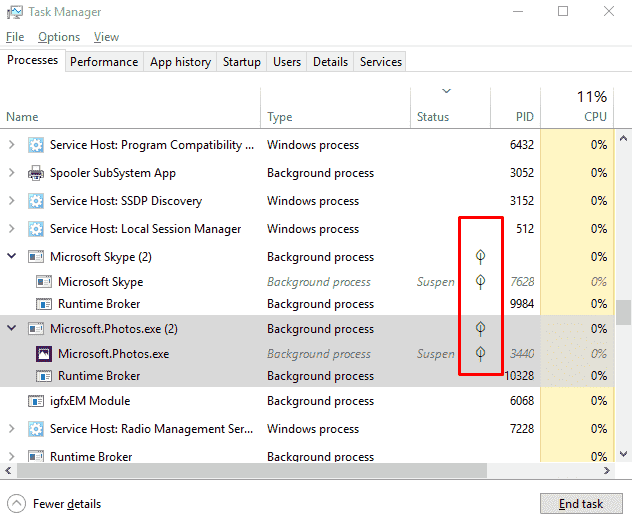Click Runtime Broker icon under Microsoft Skype

click(x=44, y=304)
